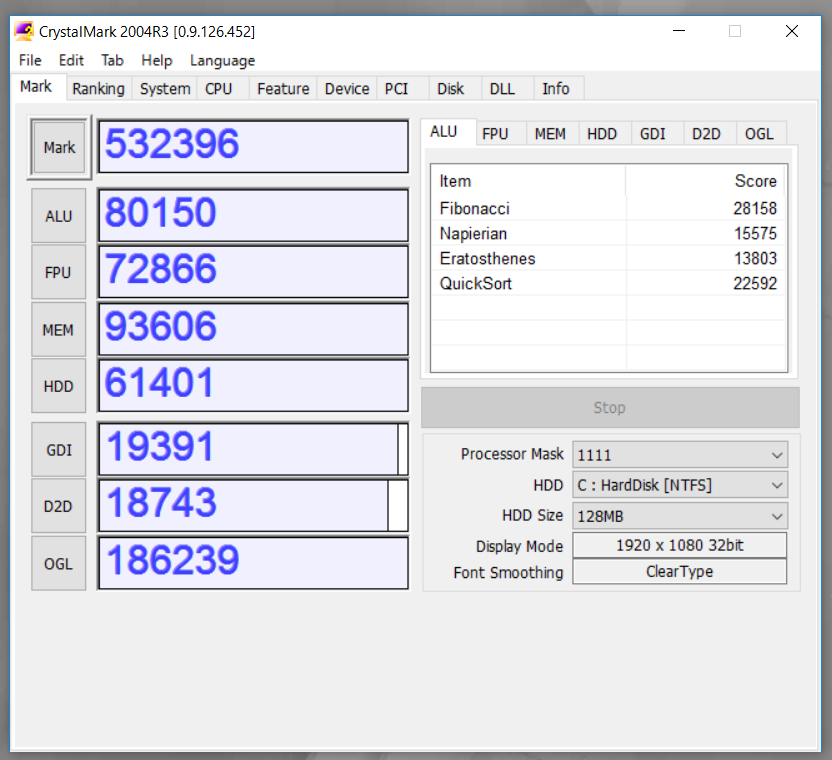
Task: Click QuickSort score value 22592
Action: [755, 283]
